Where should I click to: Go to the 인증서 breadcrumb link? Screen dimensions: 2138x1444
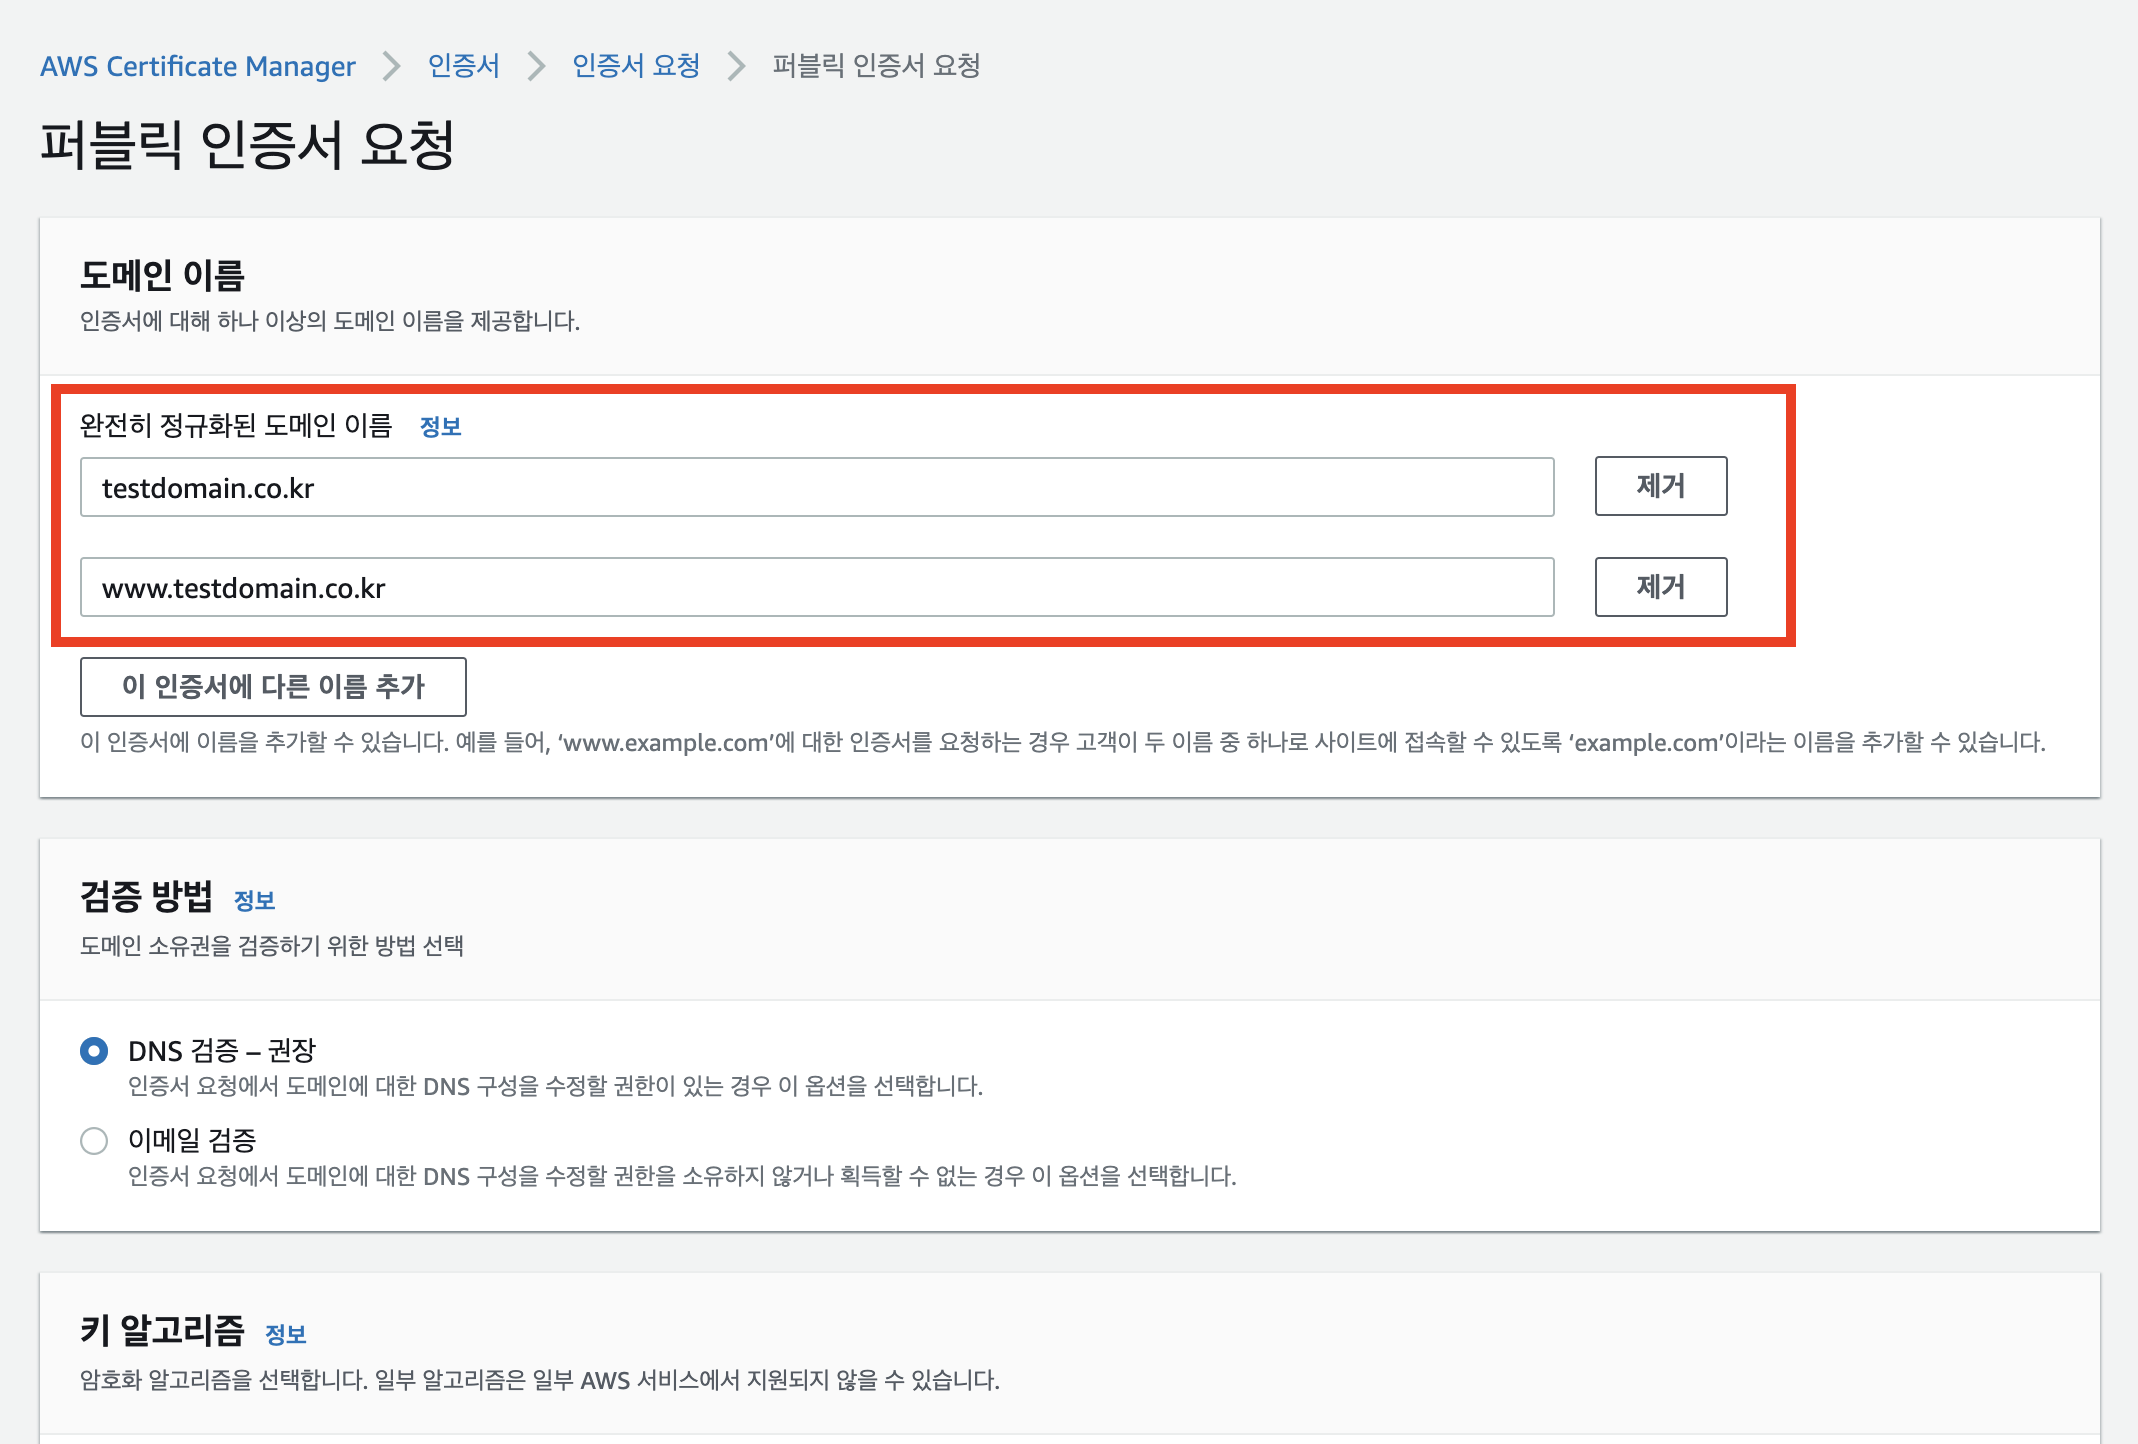point(463,66)
